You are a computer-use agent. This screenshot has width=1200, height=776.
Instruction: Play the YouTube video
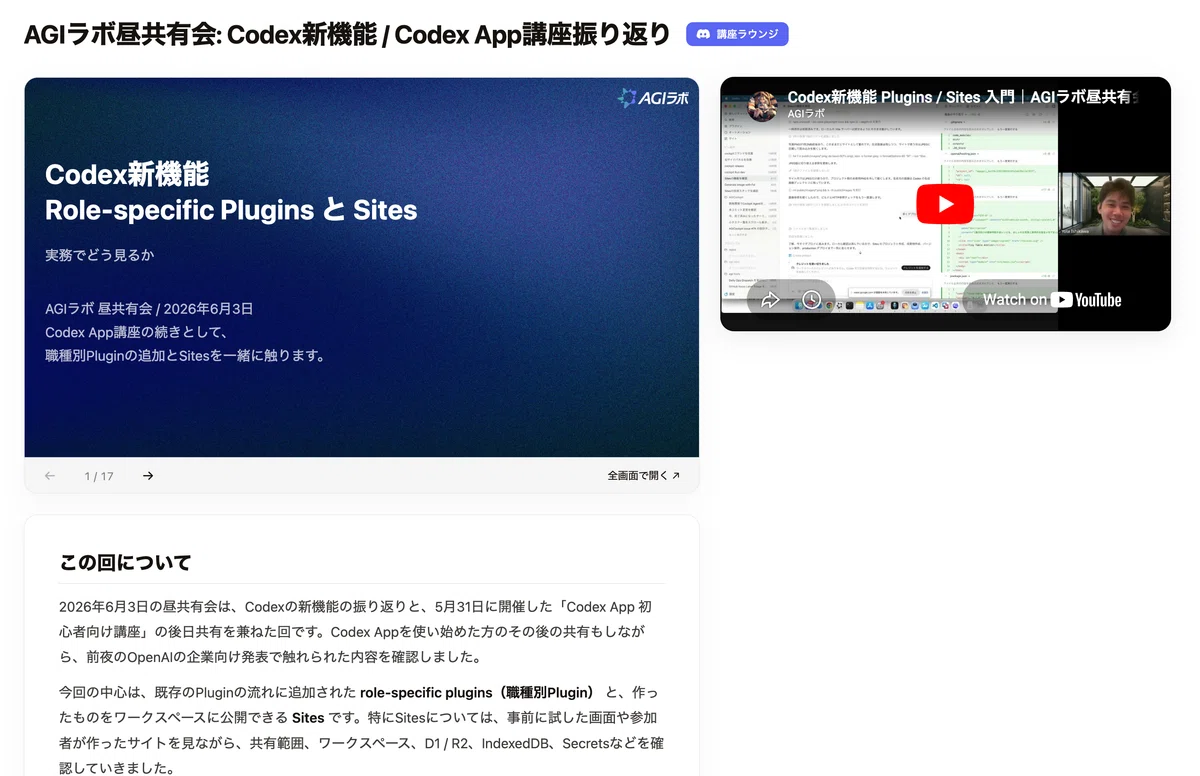click(x=945, y=204)
